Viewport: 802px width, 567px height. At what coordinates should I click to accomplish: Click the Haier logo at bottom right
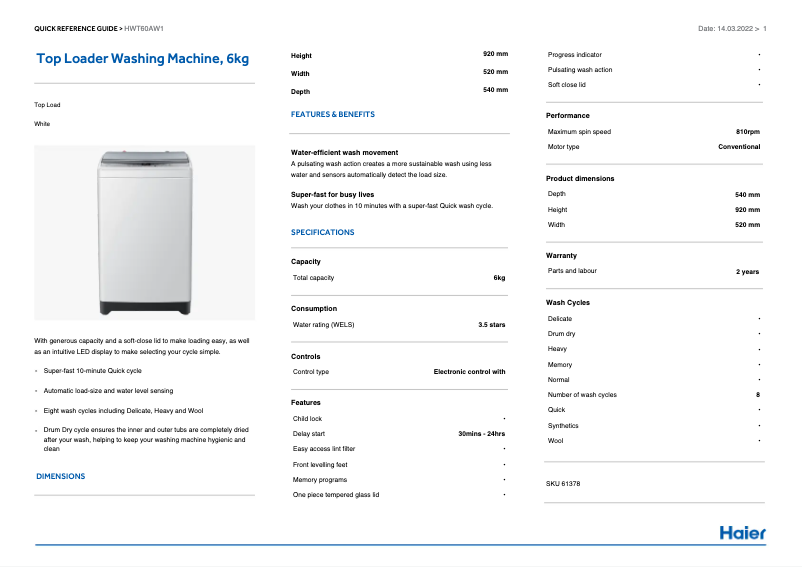pyautogui.click(x=742, y=532)
